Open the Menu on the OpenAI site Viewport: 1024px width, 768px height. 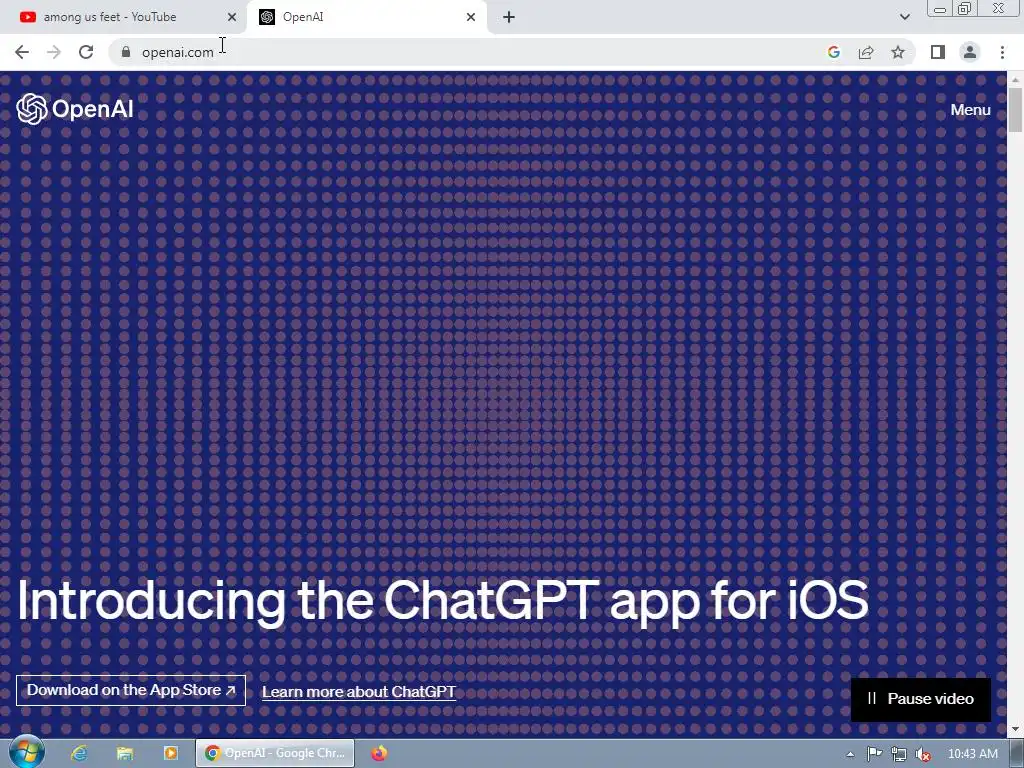[970, 110]
